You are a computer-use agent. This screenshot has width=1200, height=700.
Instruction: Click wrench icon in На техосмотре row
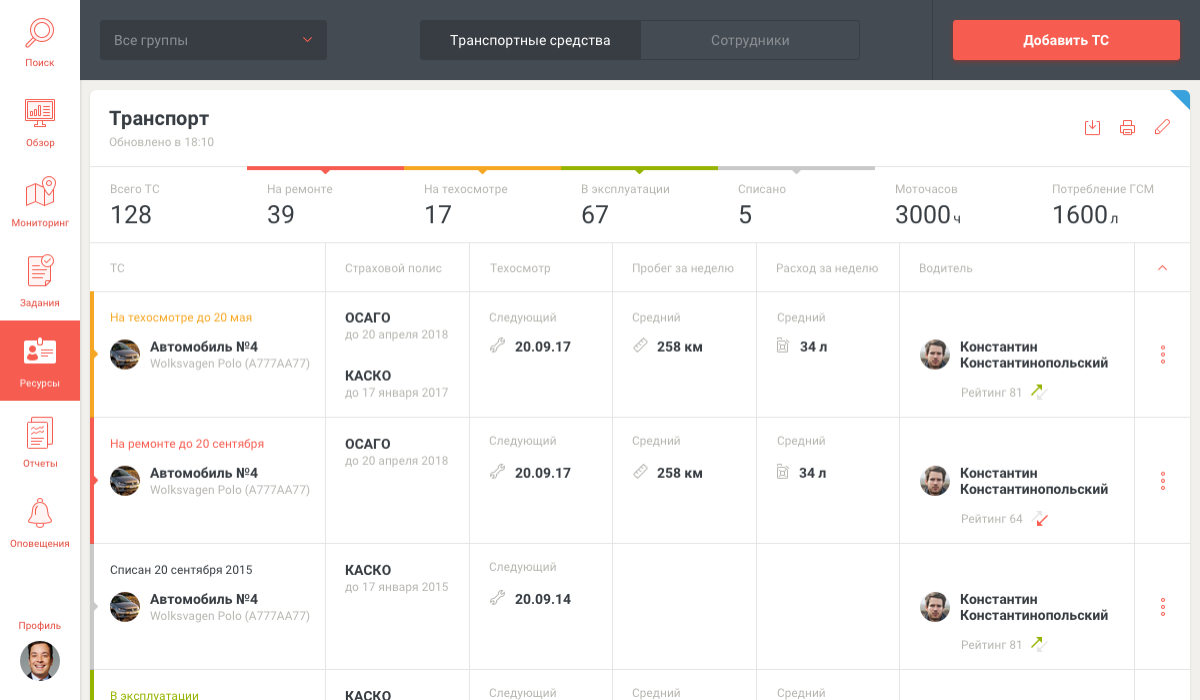[497, 346]
